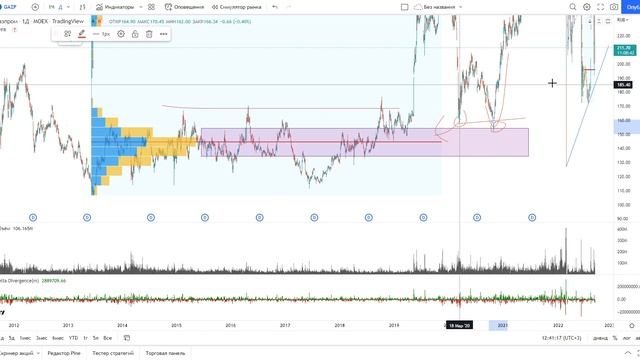Open the Индикаторы indicators dialog
Screen dimensions: 640x360
(x=115, y=7)
